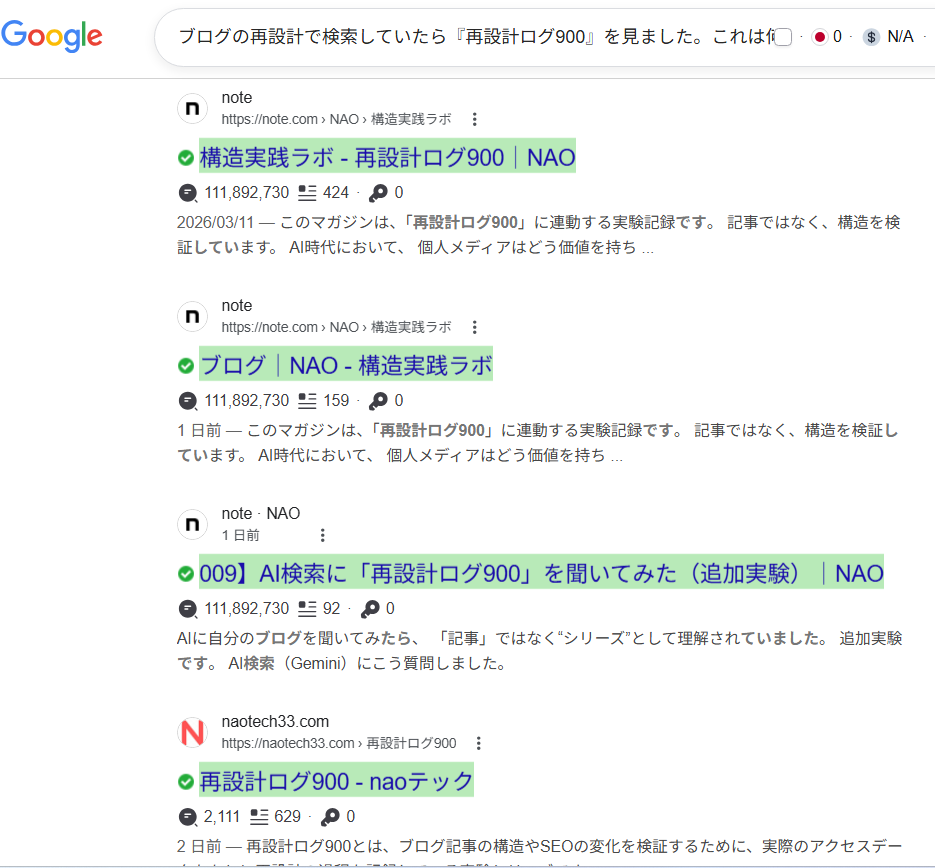The image size is (935, 868).
Task: Click the Japan flag icon in search bar
Action: [x=820, y=37]
